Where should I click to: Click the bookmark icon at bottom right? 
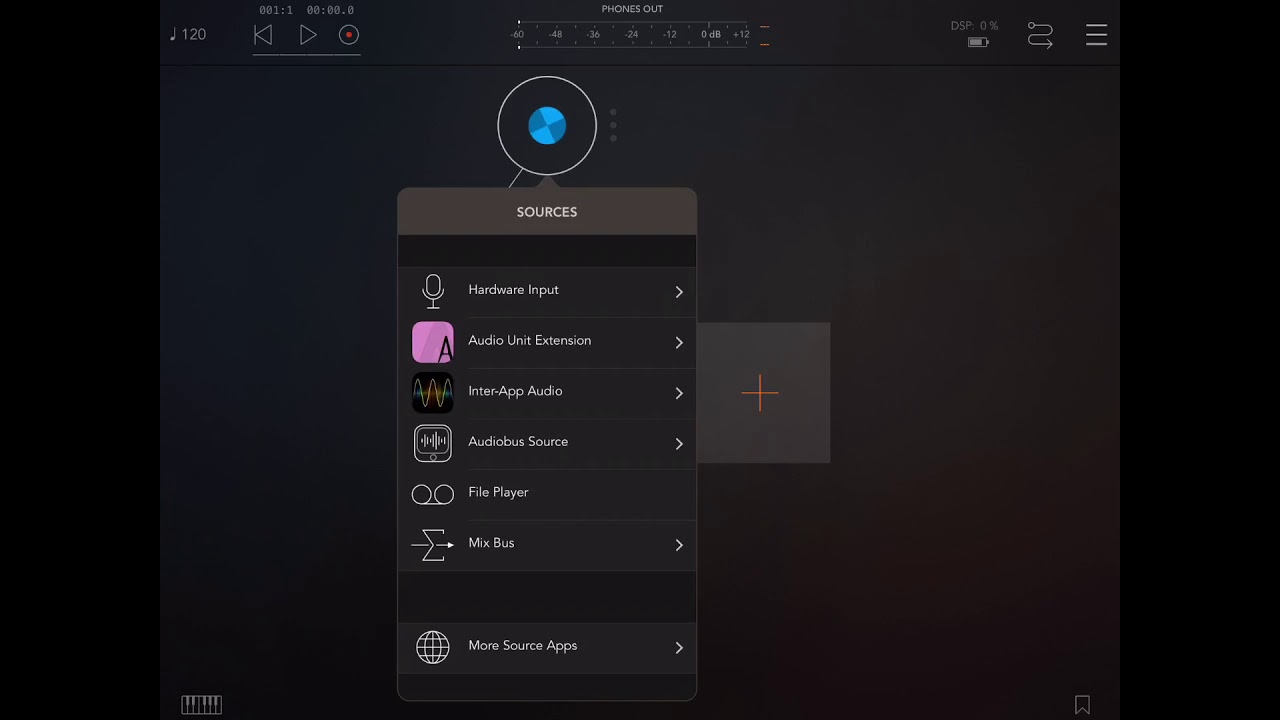tap(1082, 705)
